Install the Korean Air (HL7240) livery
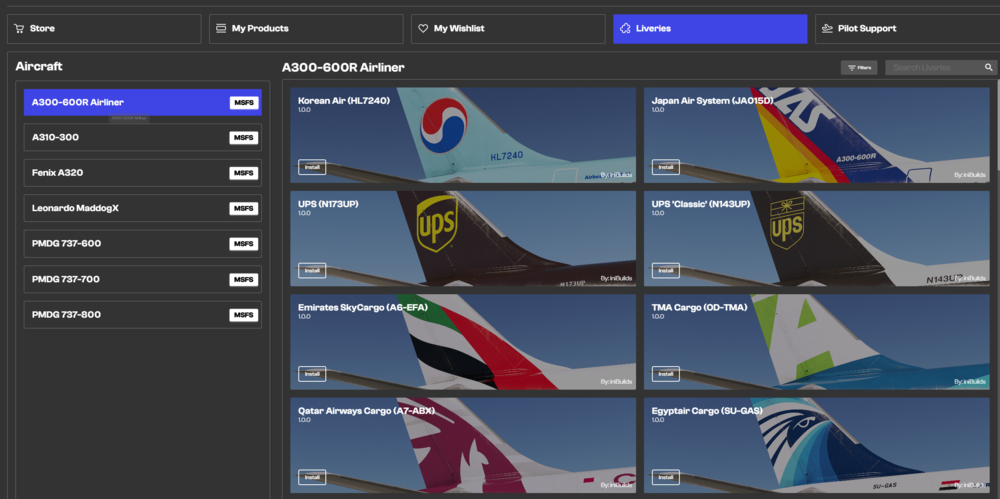Screen dimensions: 1000x499 point(312,167)
